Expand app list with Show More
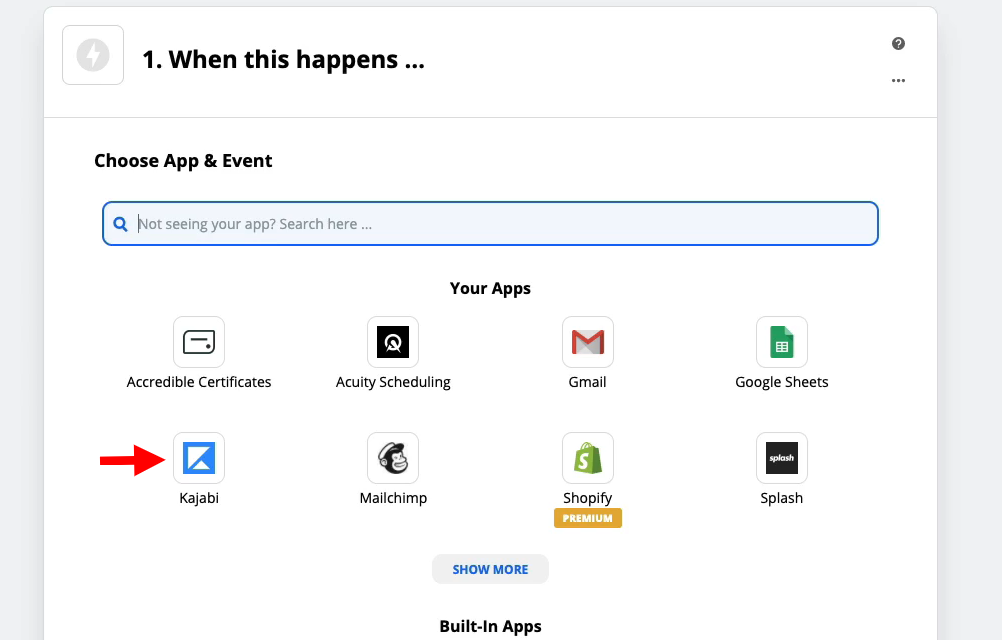Viewport: 1002px width, 640px height. 490,569
